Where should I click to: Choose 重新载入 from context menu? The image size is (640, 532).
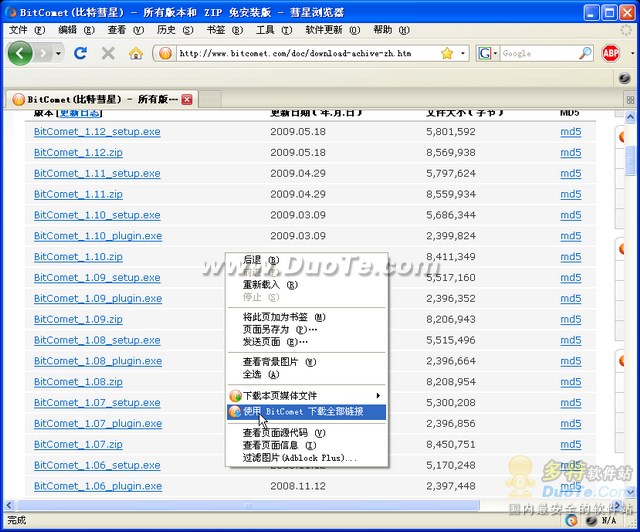pyautogui.click(x=261, y=285)
